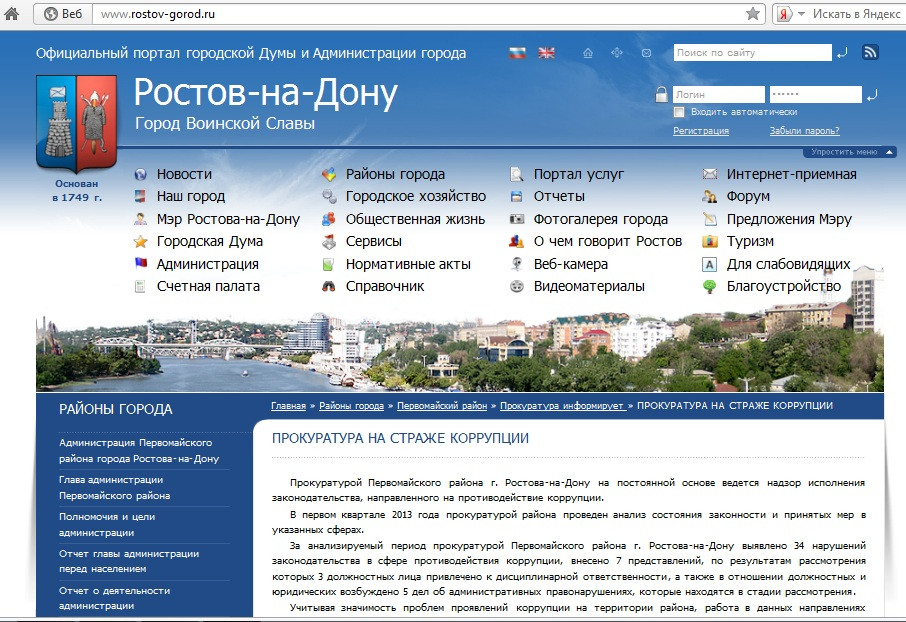Enable 'Входить автоматически' checkbox
This screenshot has height=622, width=906.
(x=679, y=112)
